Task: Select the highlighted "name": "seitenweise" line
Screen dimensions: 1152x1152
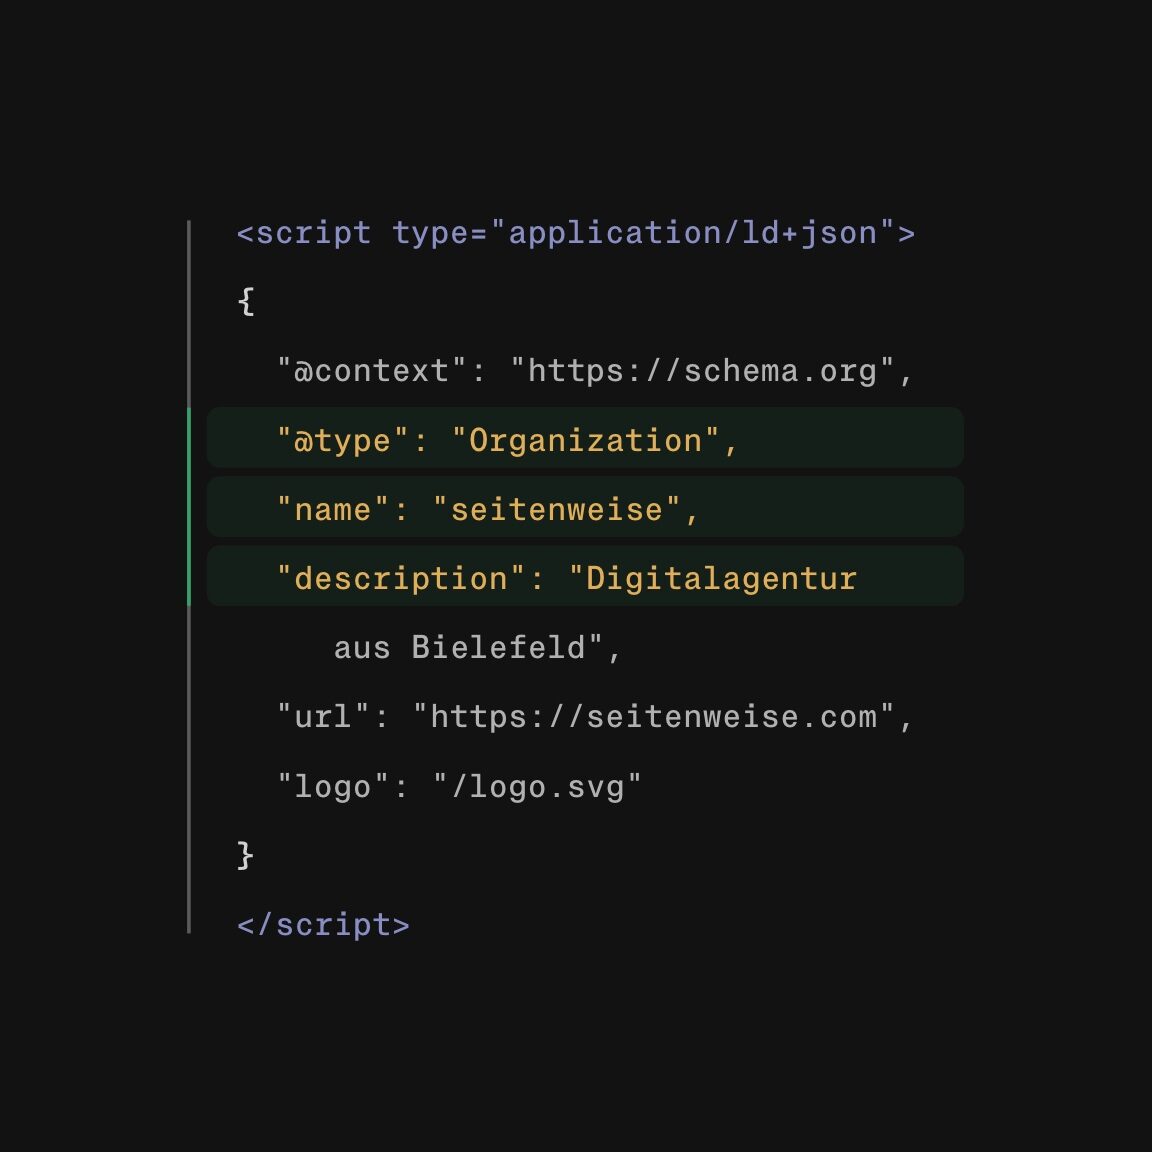Action: 585,507
